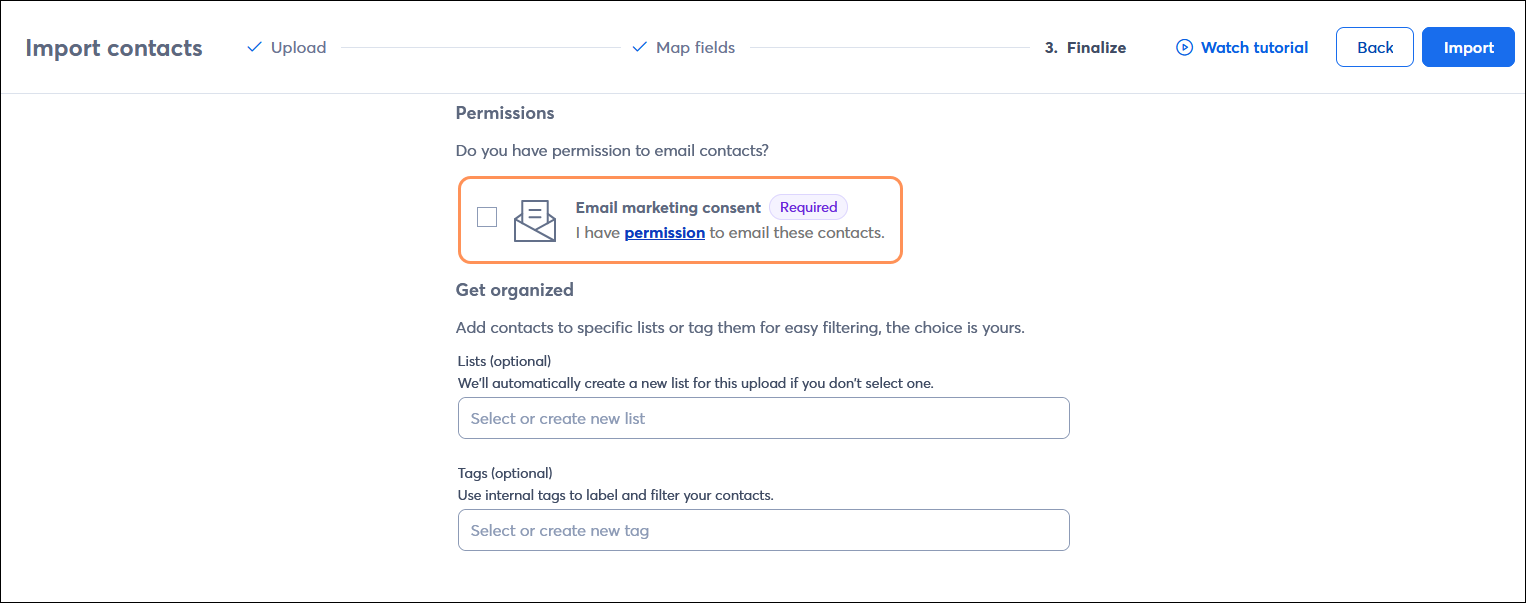Image resolution: width=1526 pixels, height=603 pixels.
Task: Click the checkmark beside Map fields
Action: click(639, 46)
